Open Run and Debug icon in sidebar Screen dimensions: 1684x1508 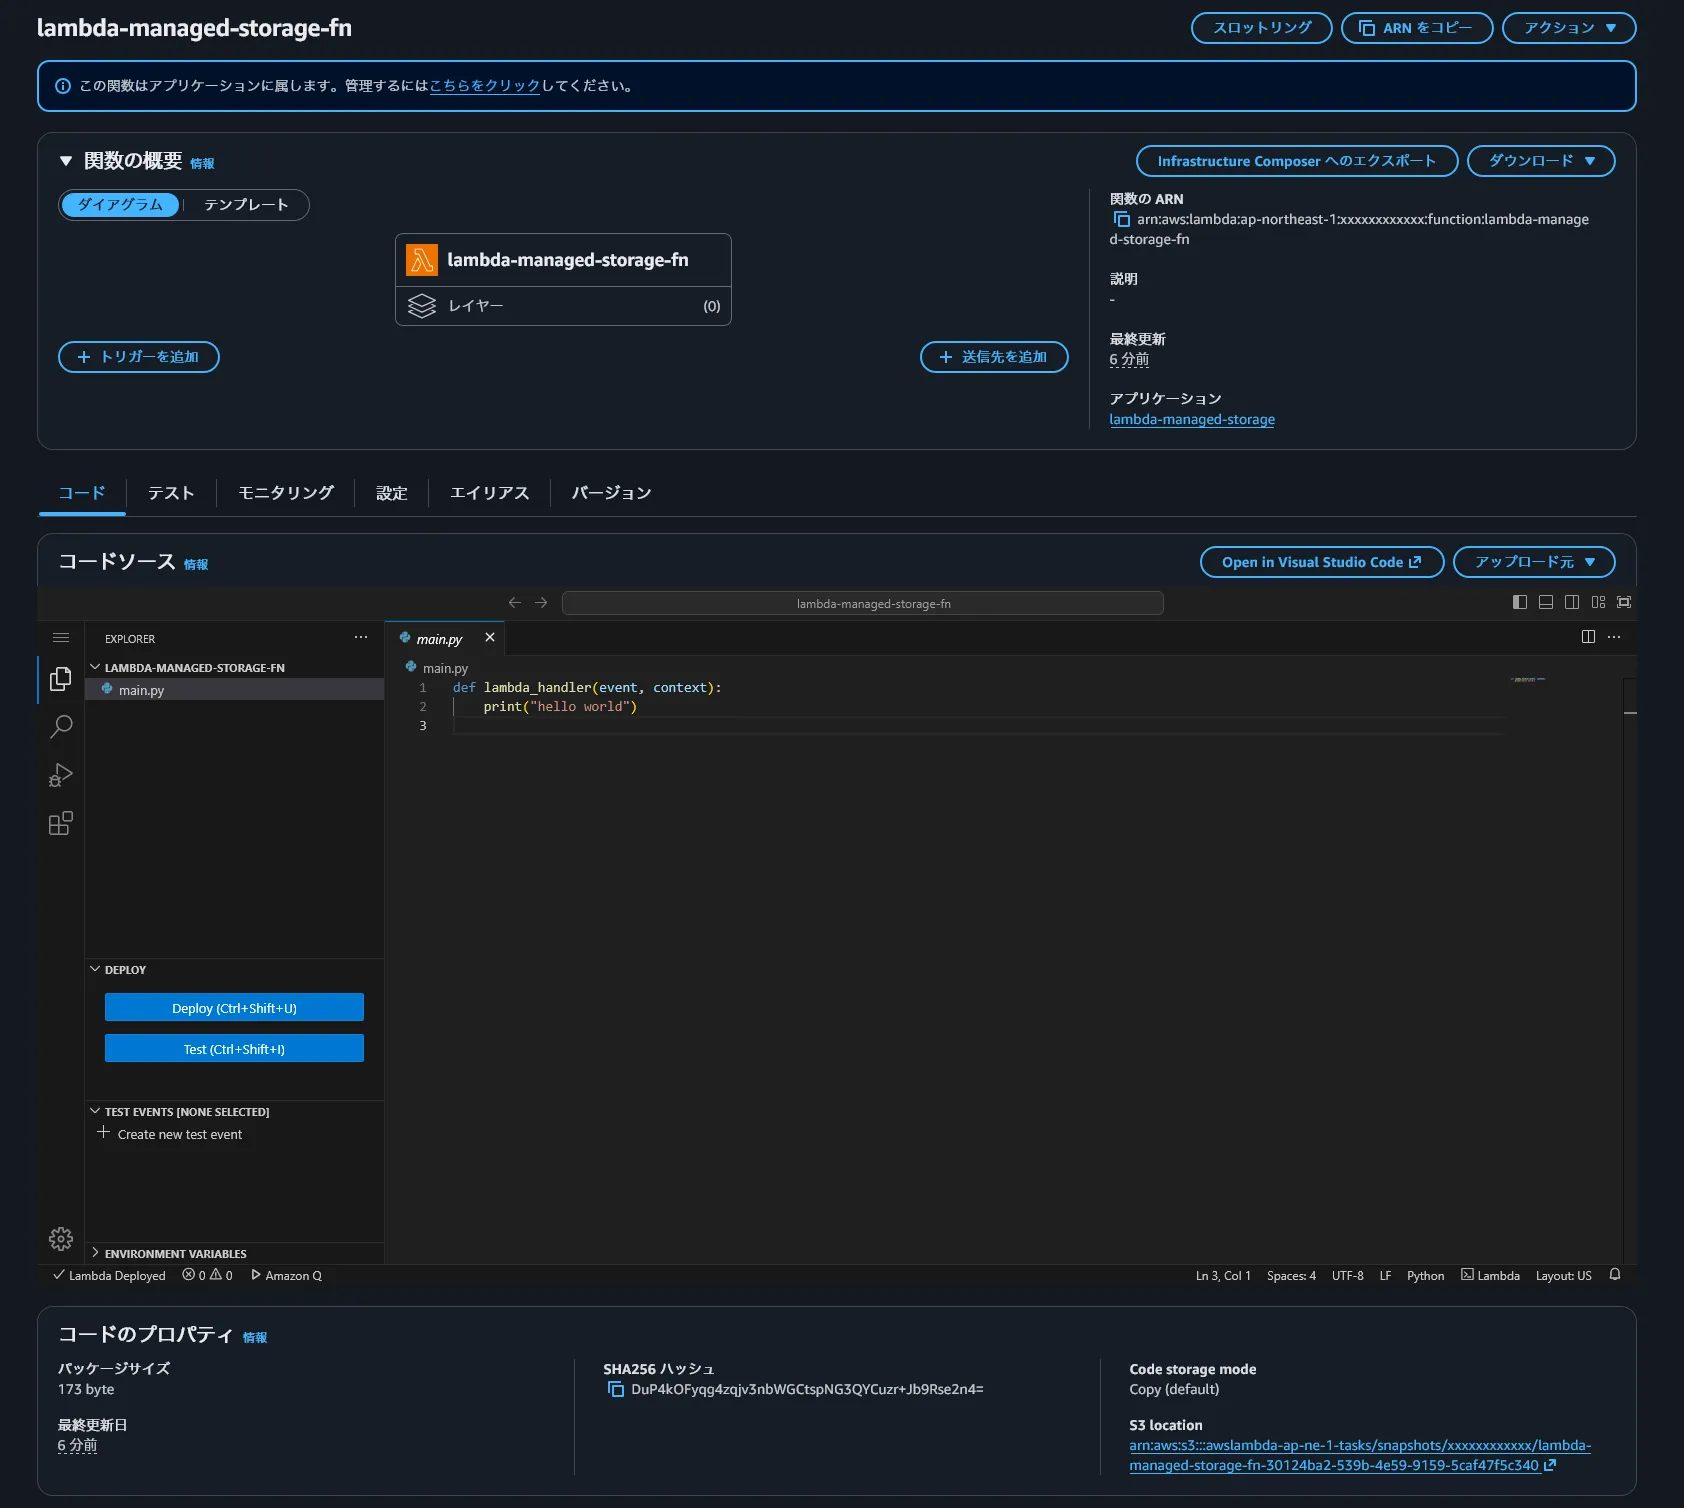(61, 775)
